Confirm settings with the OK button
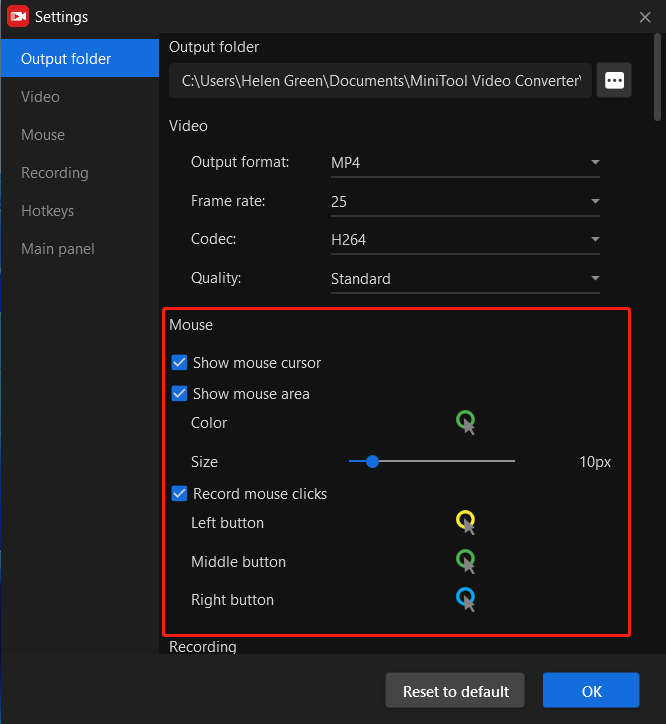 (591, 691)
